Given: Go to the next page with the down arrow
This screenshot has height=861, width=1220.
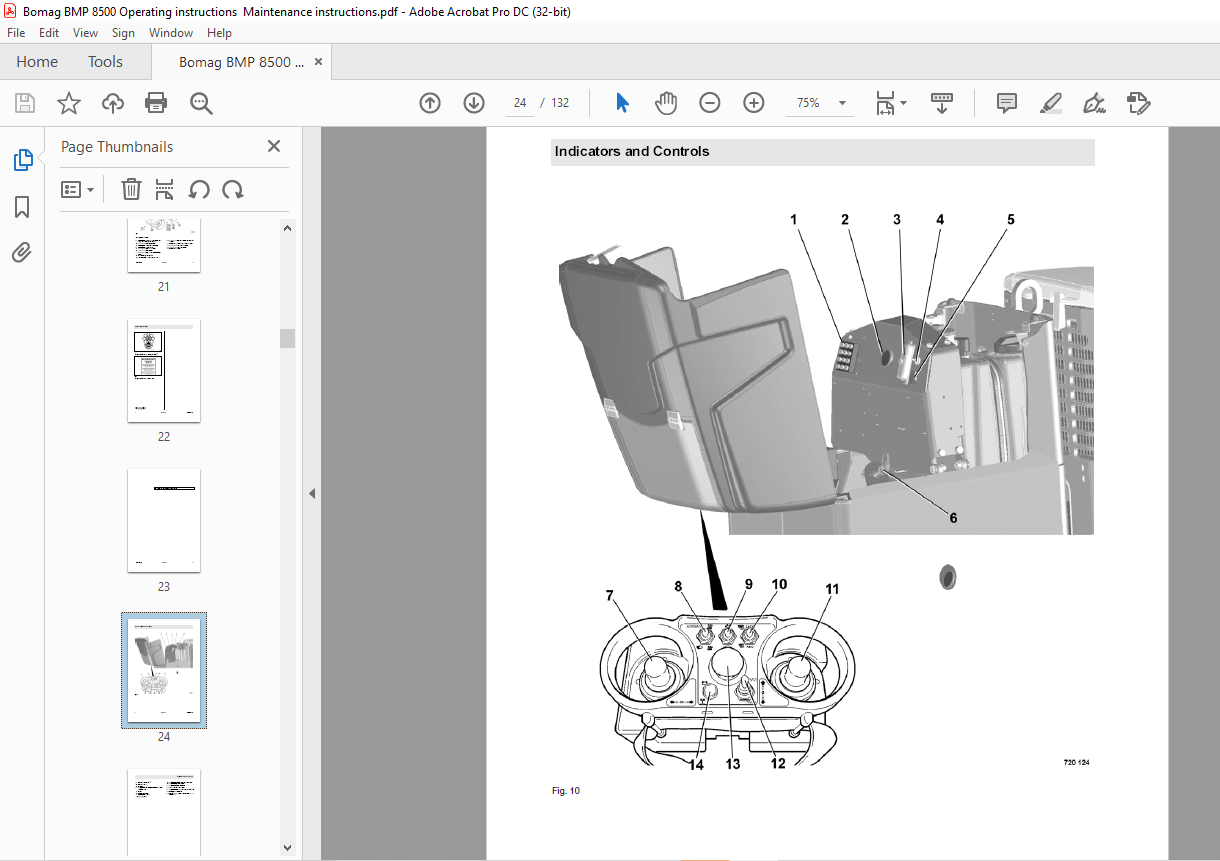Looking at the screenshot, I should [x=474, y=103].
